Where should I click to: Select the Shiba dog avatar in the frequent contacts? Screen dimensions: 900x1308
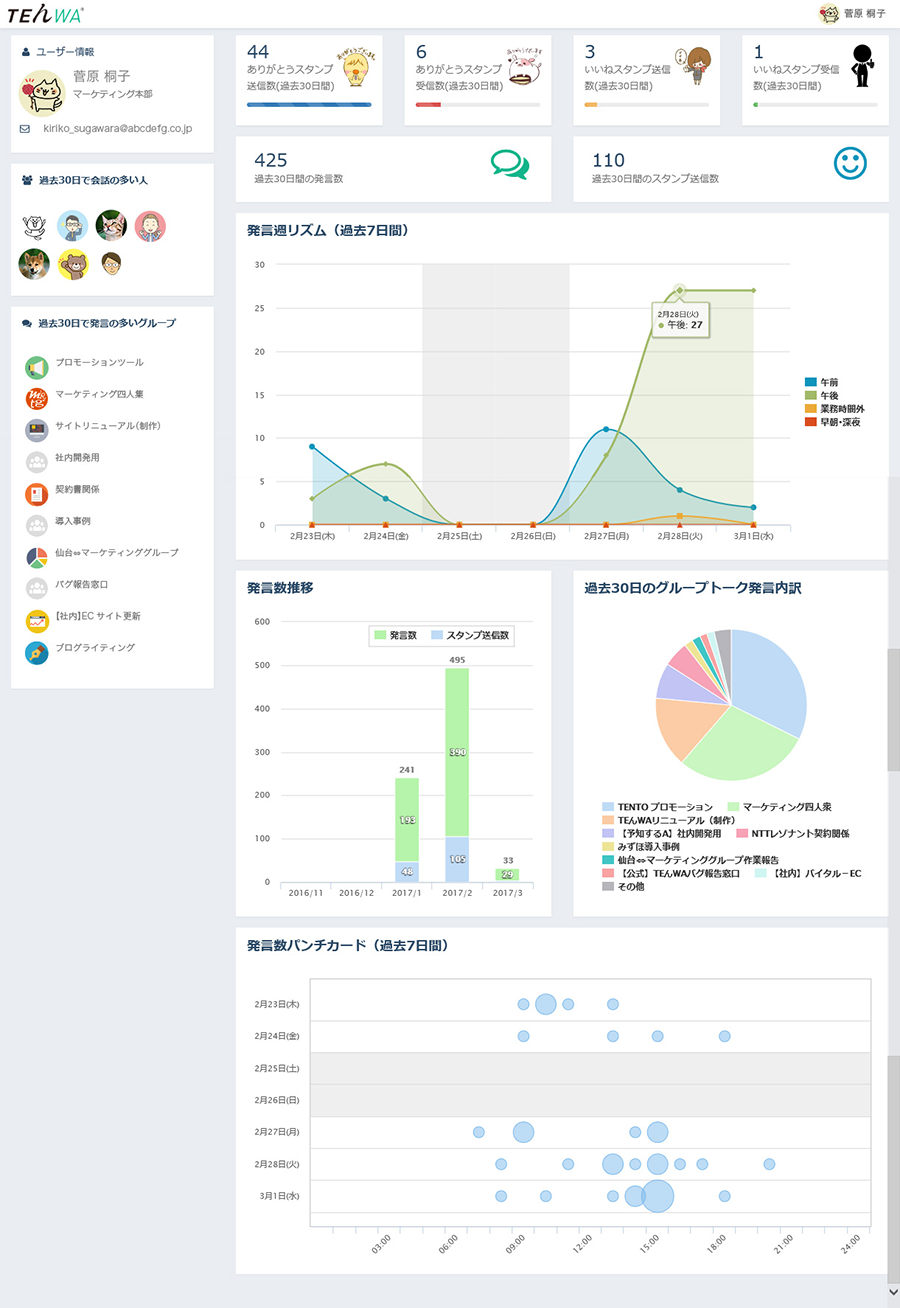pos(34,264)
